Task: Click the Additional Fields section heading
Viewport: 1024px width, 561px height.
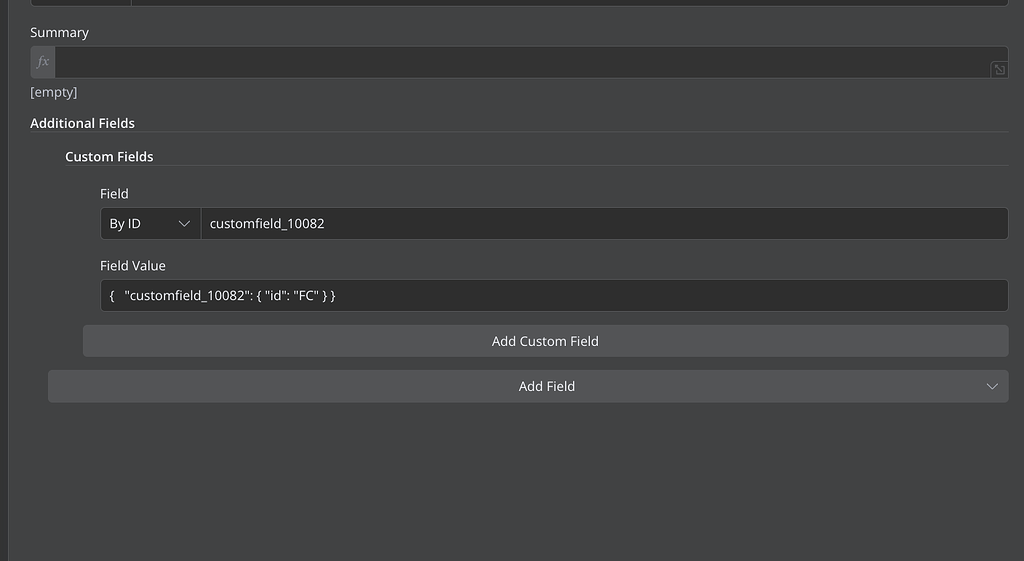Action: 82,123
